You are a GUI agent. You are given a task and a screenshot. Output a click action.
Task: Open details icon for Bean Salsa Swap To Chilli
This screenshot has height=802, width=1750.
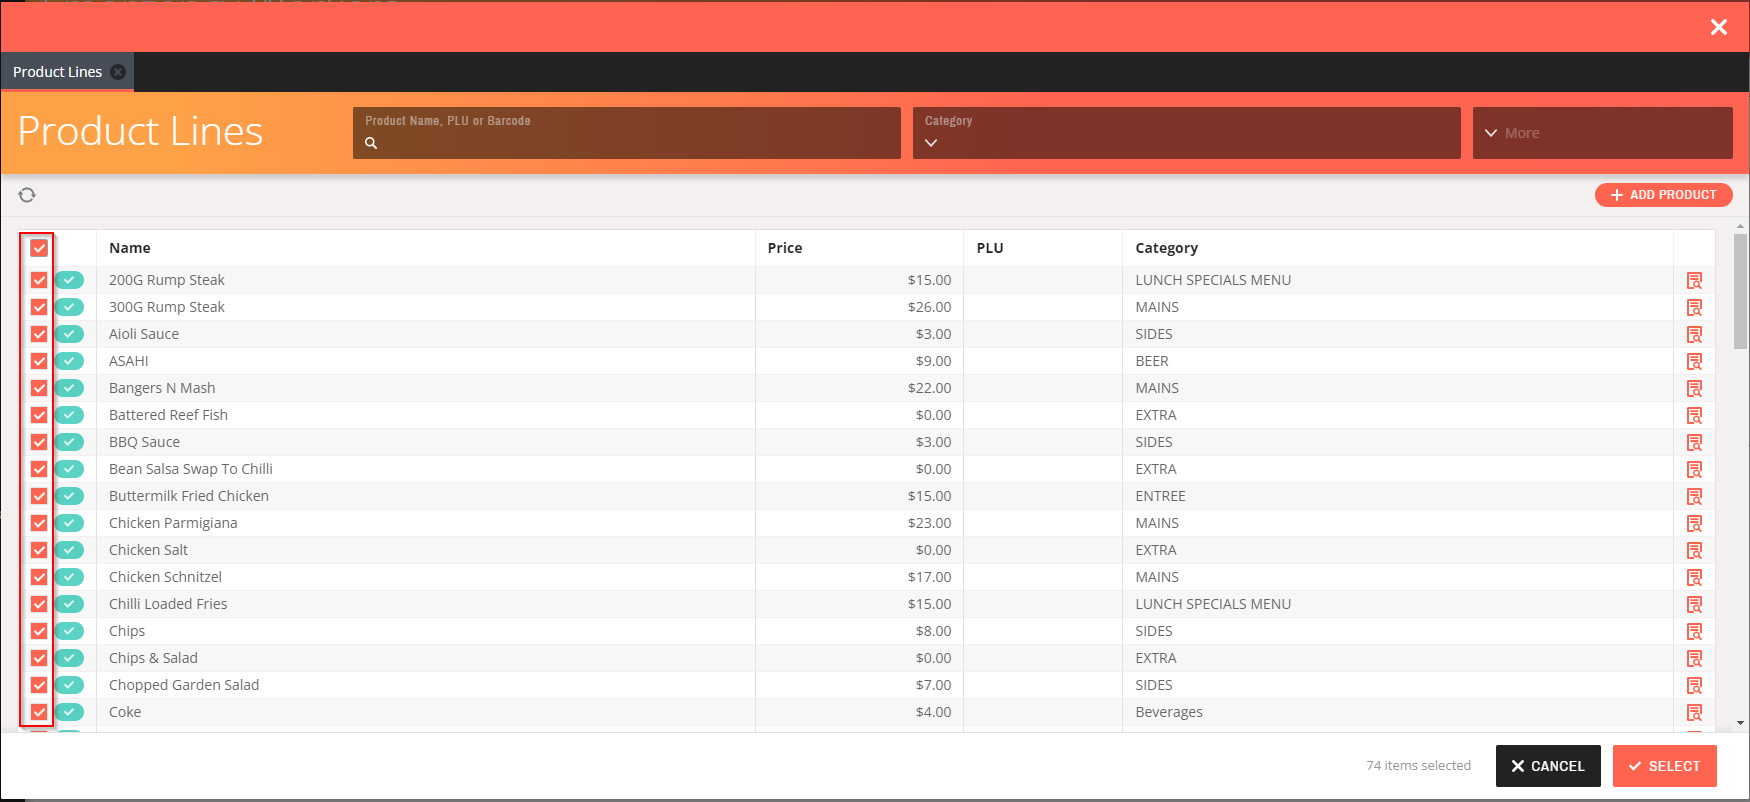[x=1694, y=469]
